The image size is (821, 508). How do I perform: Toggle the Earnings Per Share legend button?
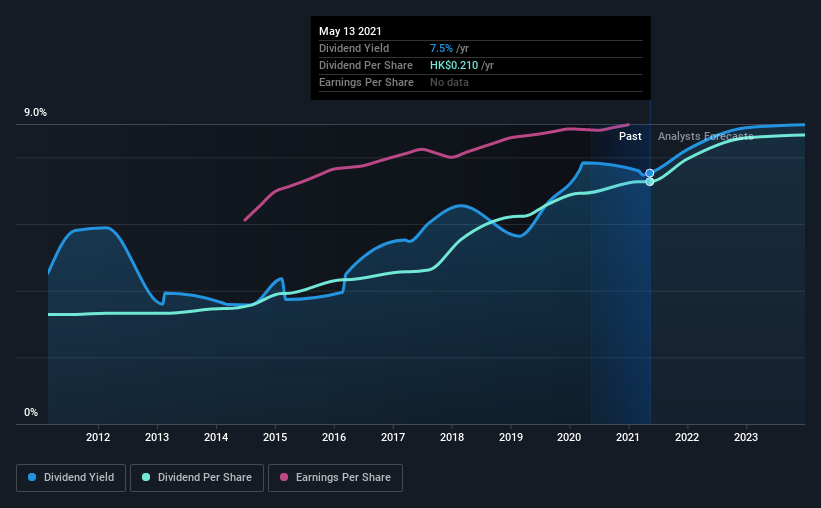point(335,478)
